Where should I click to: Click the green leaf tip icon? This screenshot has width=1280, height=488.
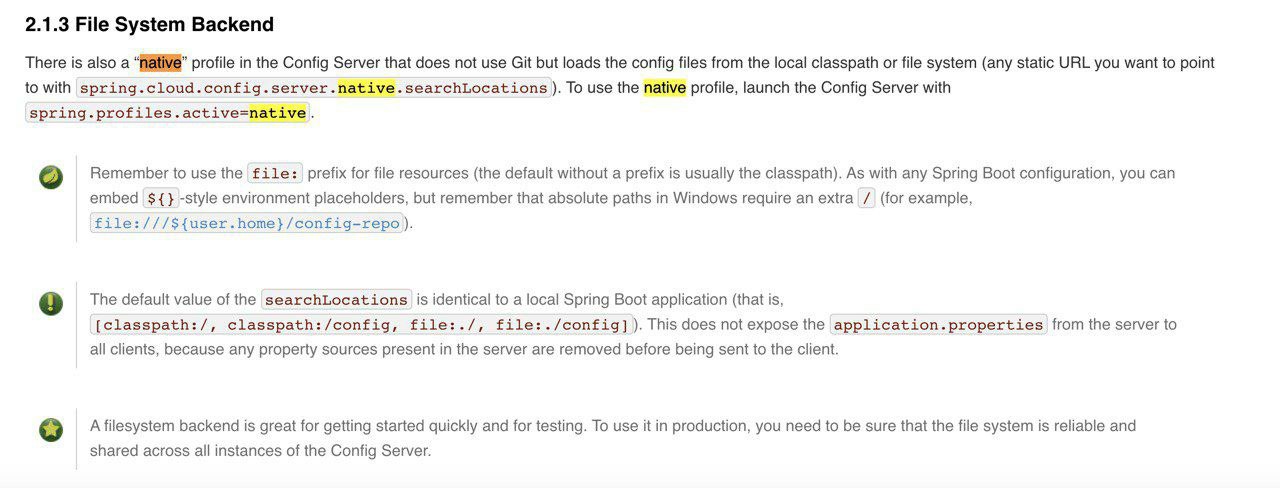coord(50,178)
